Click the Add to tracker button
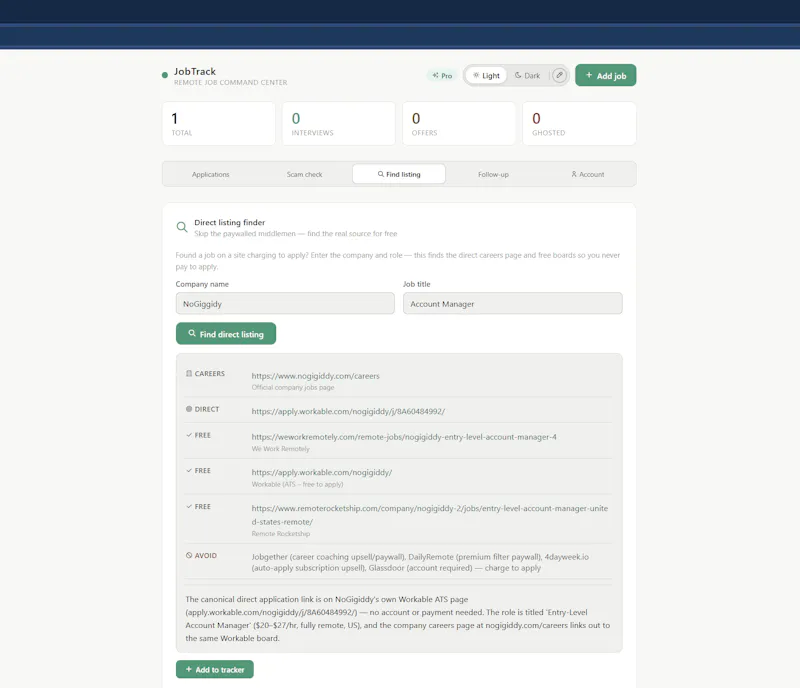Screen dimensions: 800x688 click(215, 669)
